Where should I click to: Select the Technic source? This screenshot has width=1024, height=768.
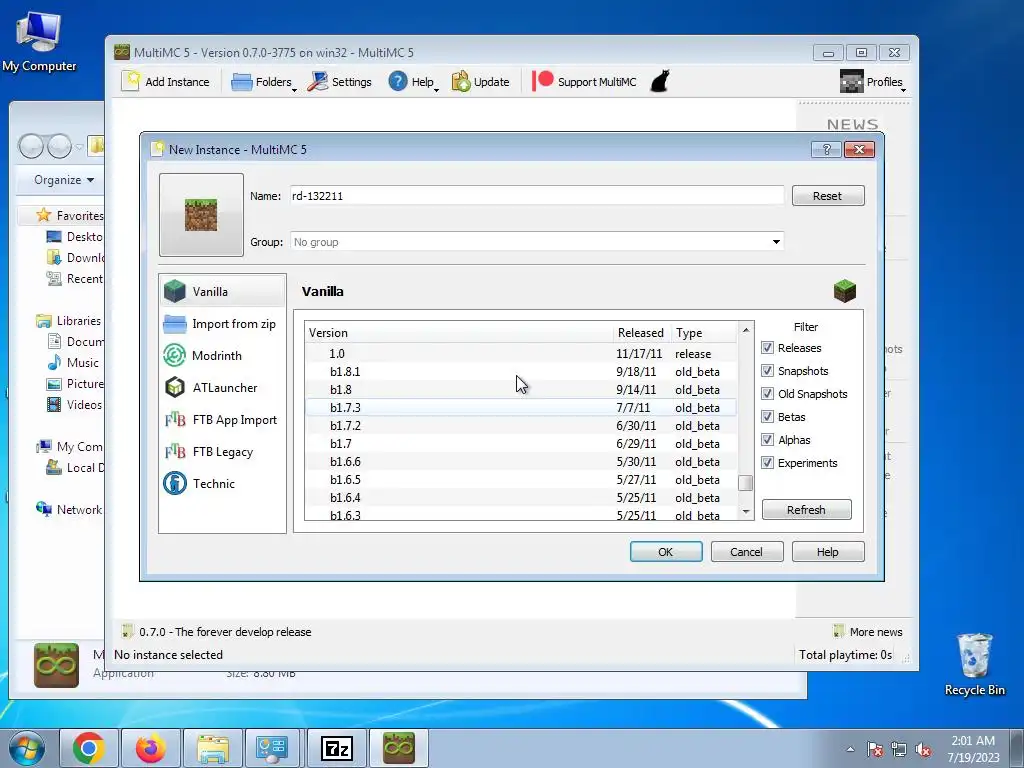coord(222,483)
